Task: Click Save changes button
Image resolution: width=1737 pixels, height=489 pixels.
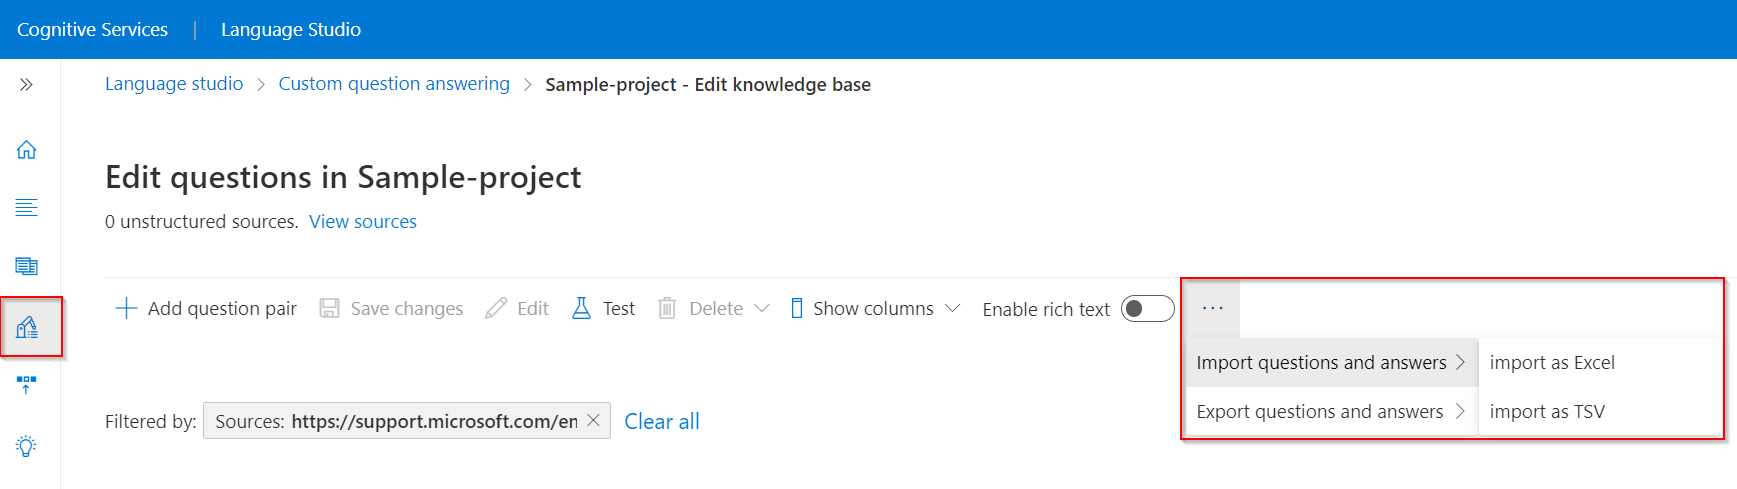Action: click(x=391, y=308)
